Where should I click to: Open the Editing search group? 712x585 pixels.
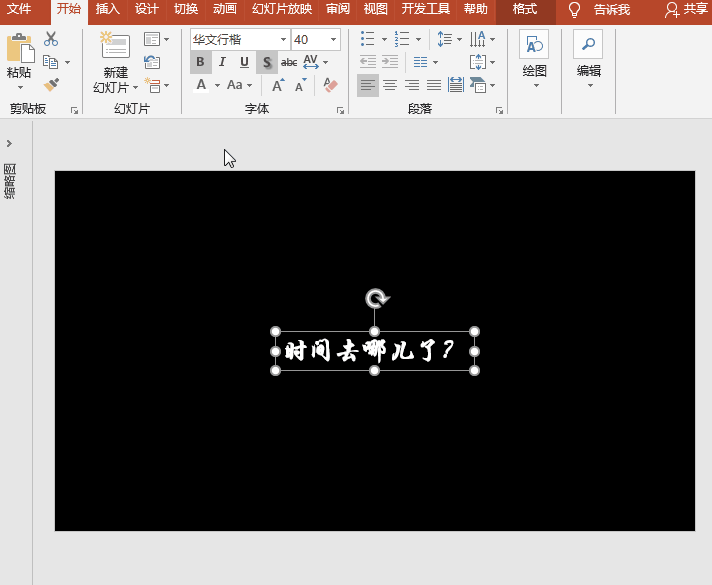(x=588, y=59)
